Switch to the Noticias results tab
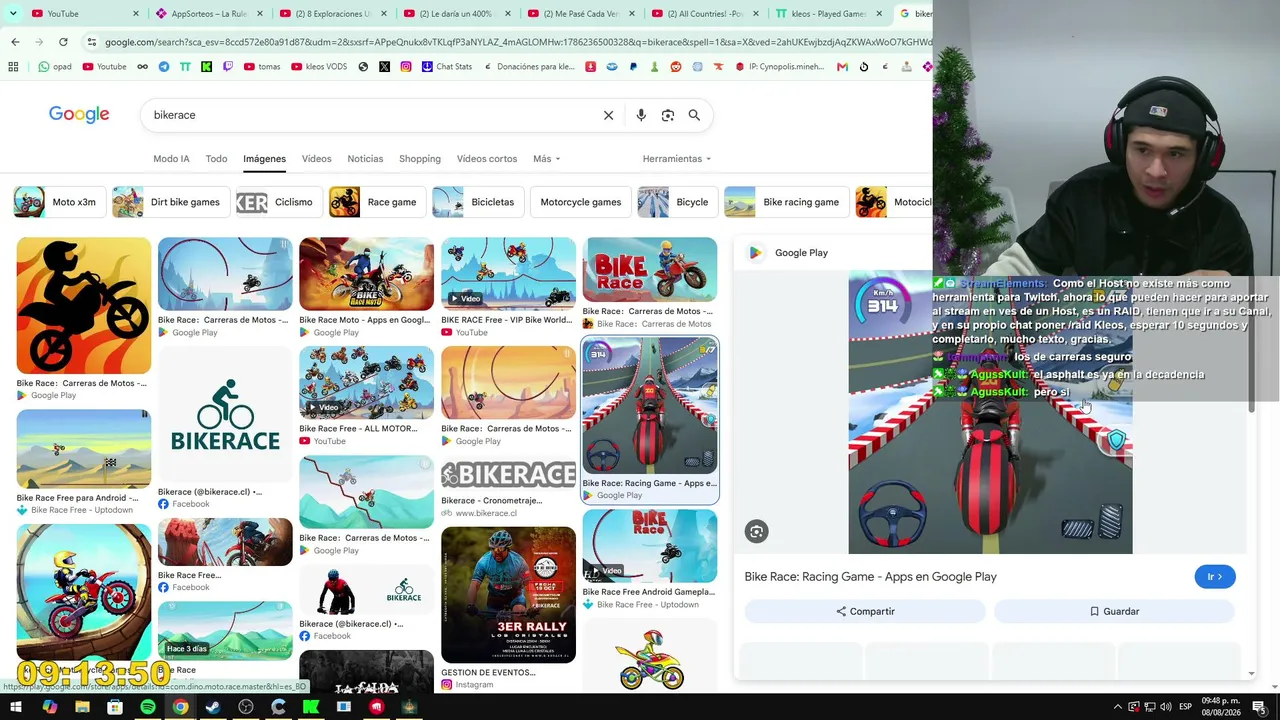 pos(365,159)
